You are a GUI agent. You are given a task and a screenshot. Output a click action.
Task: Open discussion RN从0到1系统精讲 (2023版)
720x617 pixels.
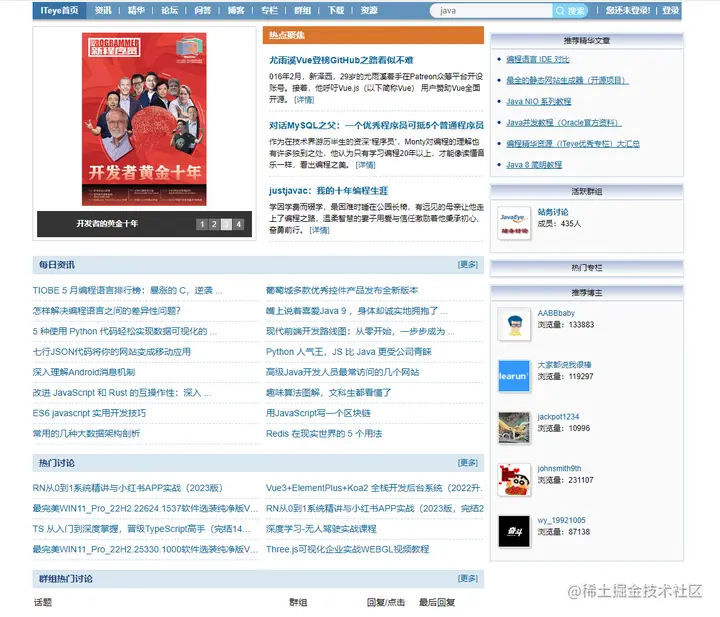(x=128, y=488)
